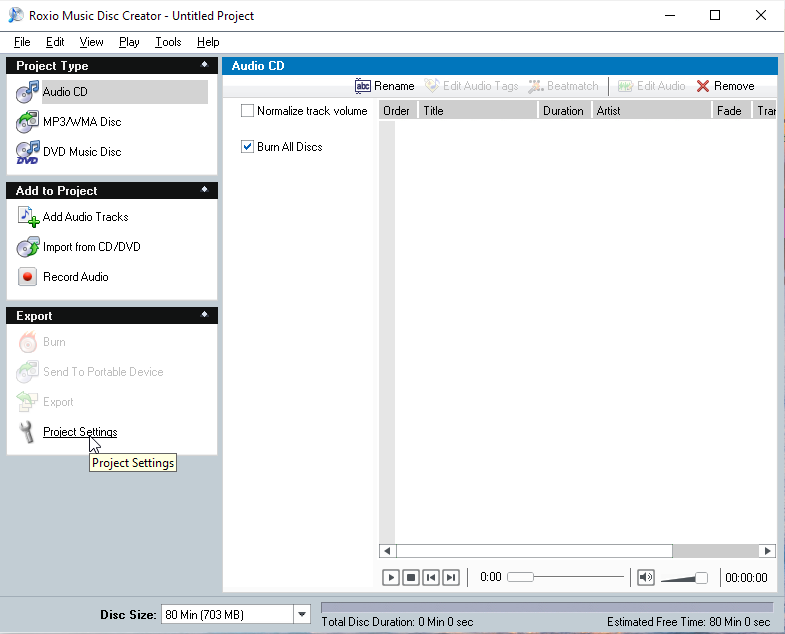Open the File menu
Image resolution: width=785 pixels, height=634 pixels.
tap(22, 42)
